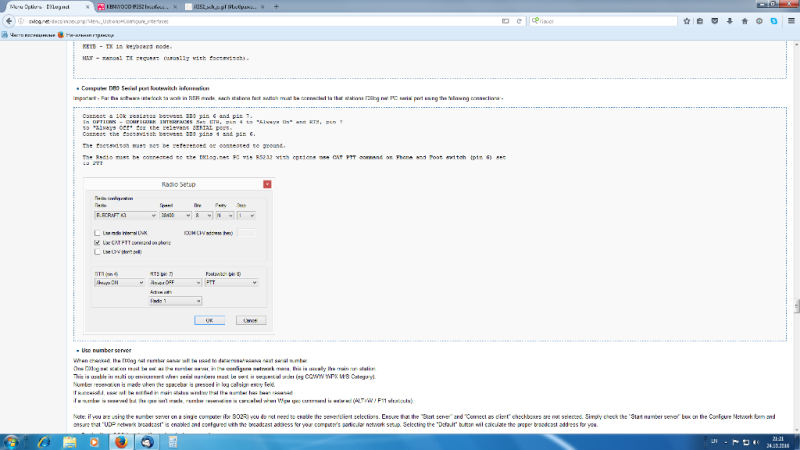Image resolution: width=800 pixels, height=450 pixels.
Task: Click OK in the Radio Setup dialog
Action: tap(209, 320)
